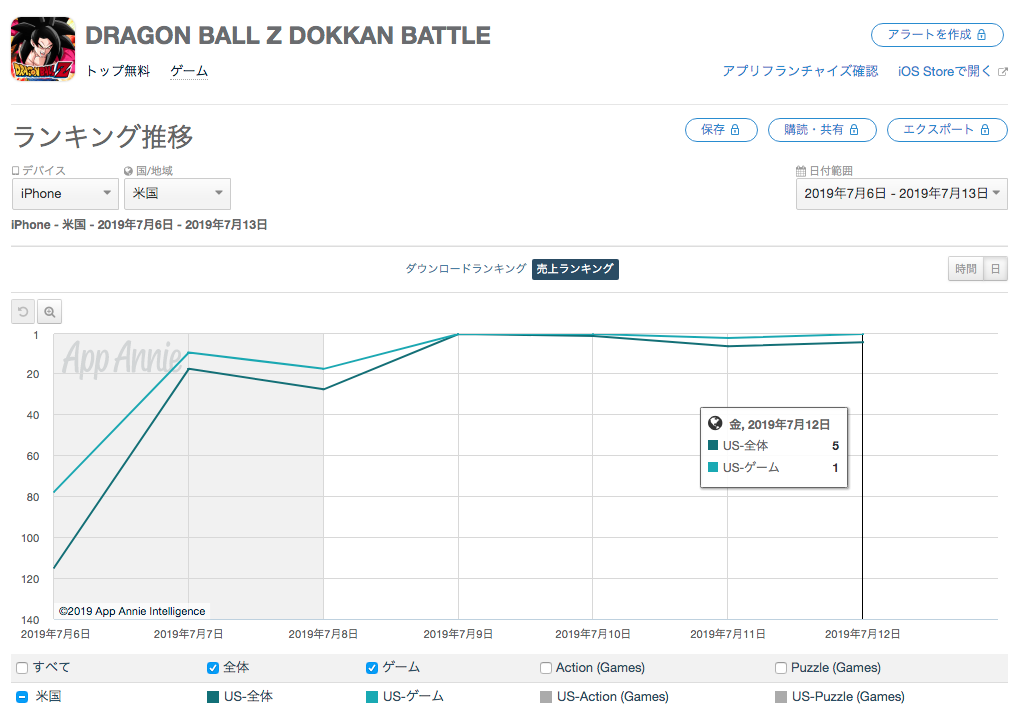Open アプリフランチャイズ確認 link
This screenshot has width=1015, height=713.
(x=800, y=71)
